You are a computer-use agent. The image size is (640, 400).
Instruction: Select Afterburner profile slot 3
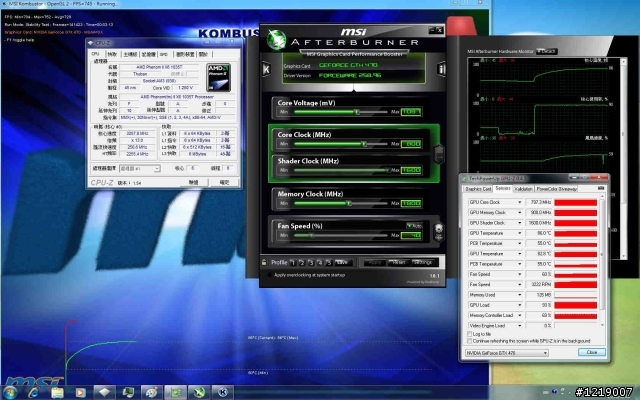click(311, 262)
